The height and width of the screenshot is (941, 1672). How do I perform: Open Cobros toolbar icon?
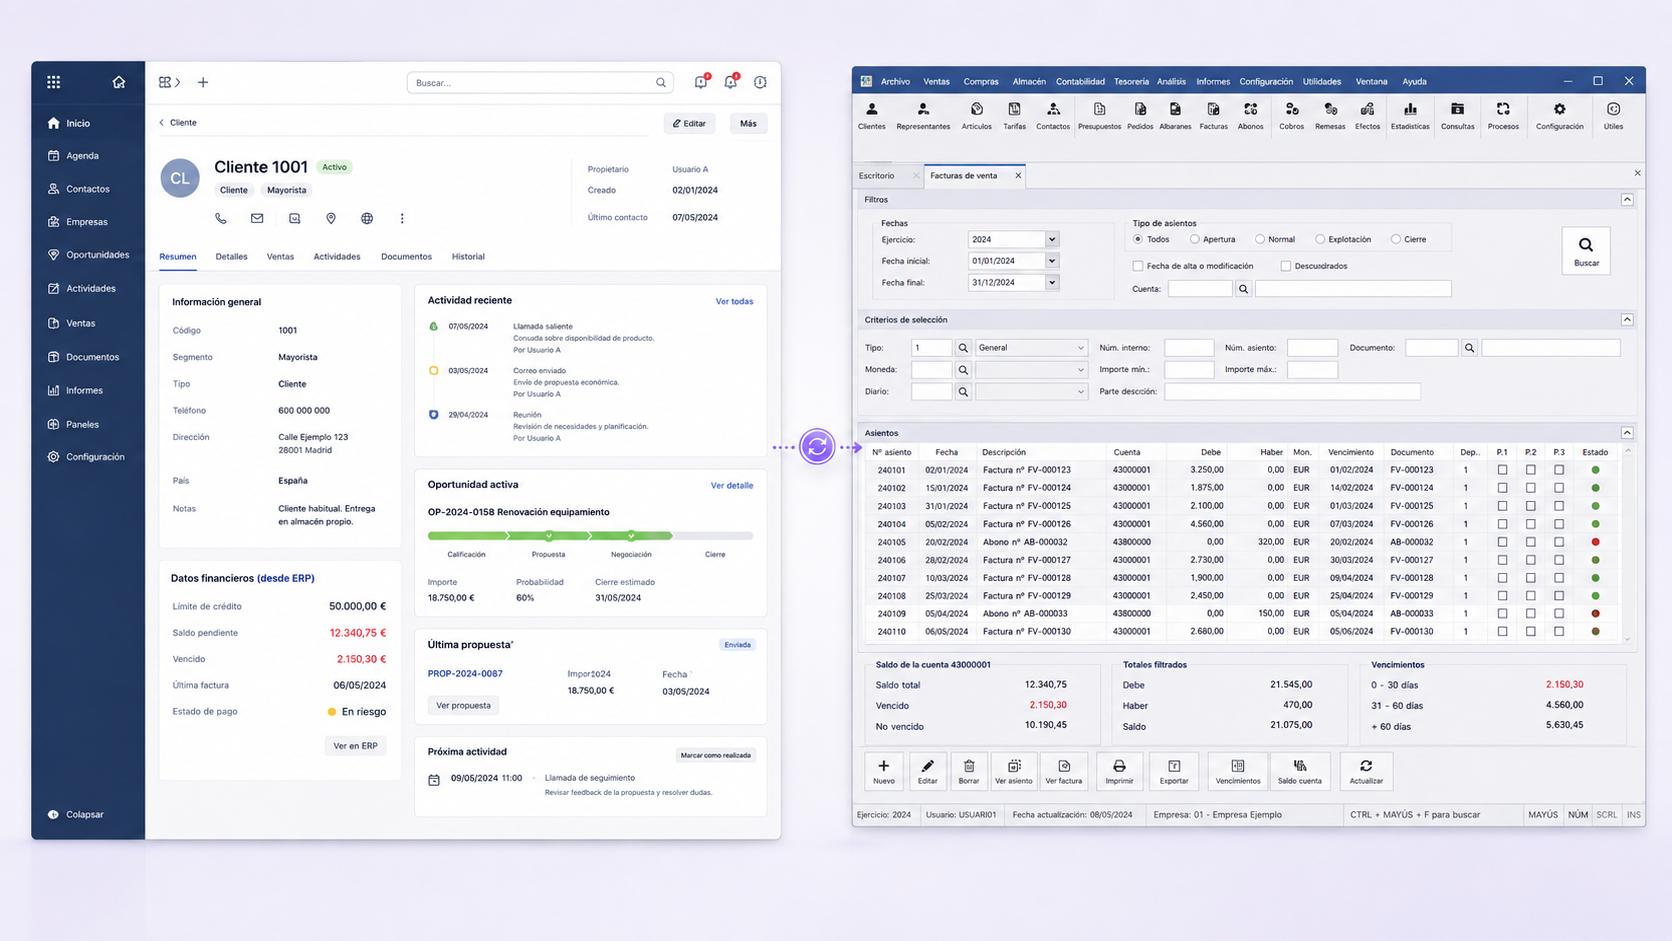pyautogui.click(x=1291, y=115)
